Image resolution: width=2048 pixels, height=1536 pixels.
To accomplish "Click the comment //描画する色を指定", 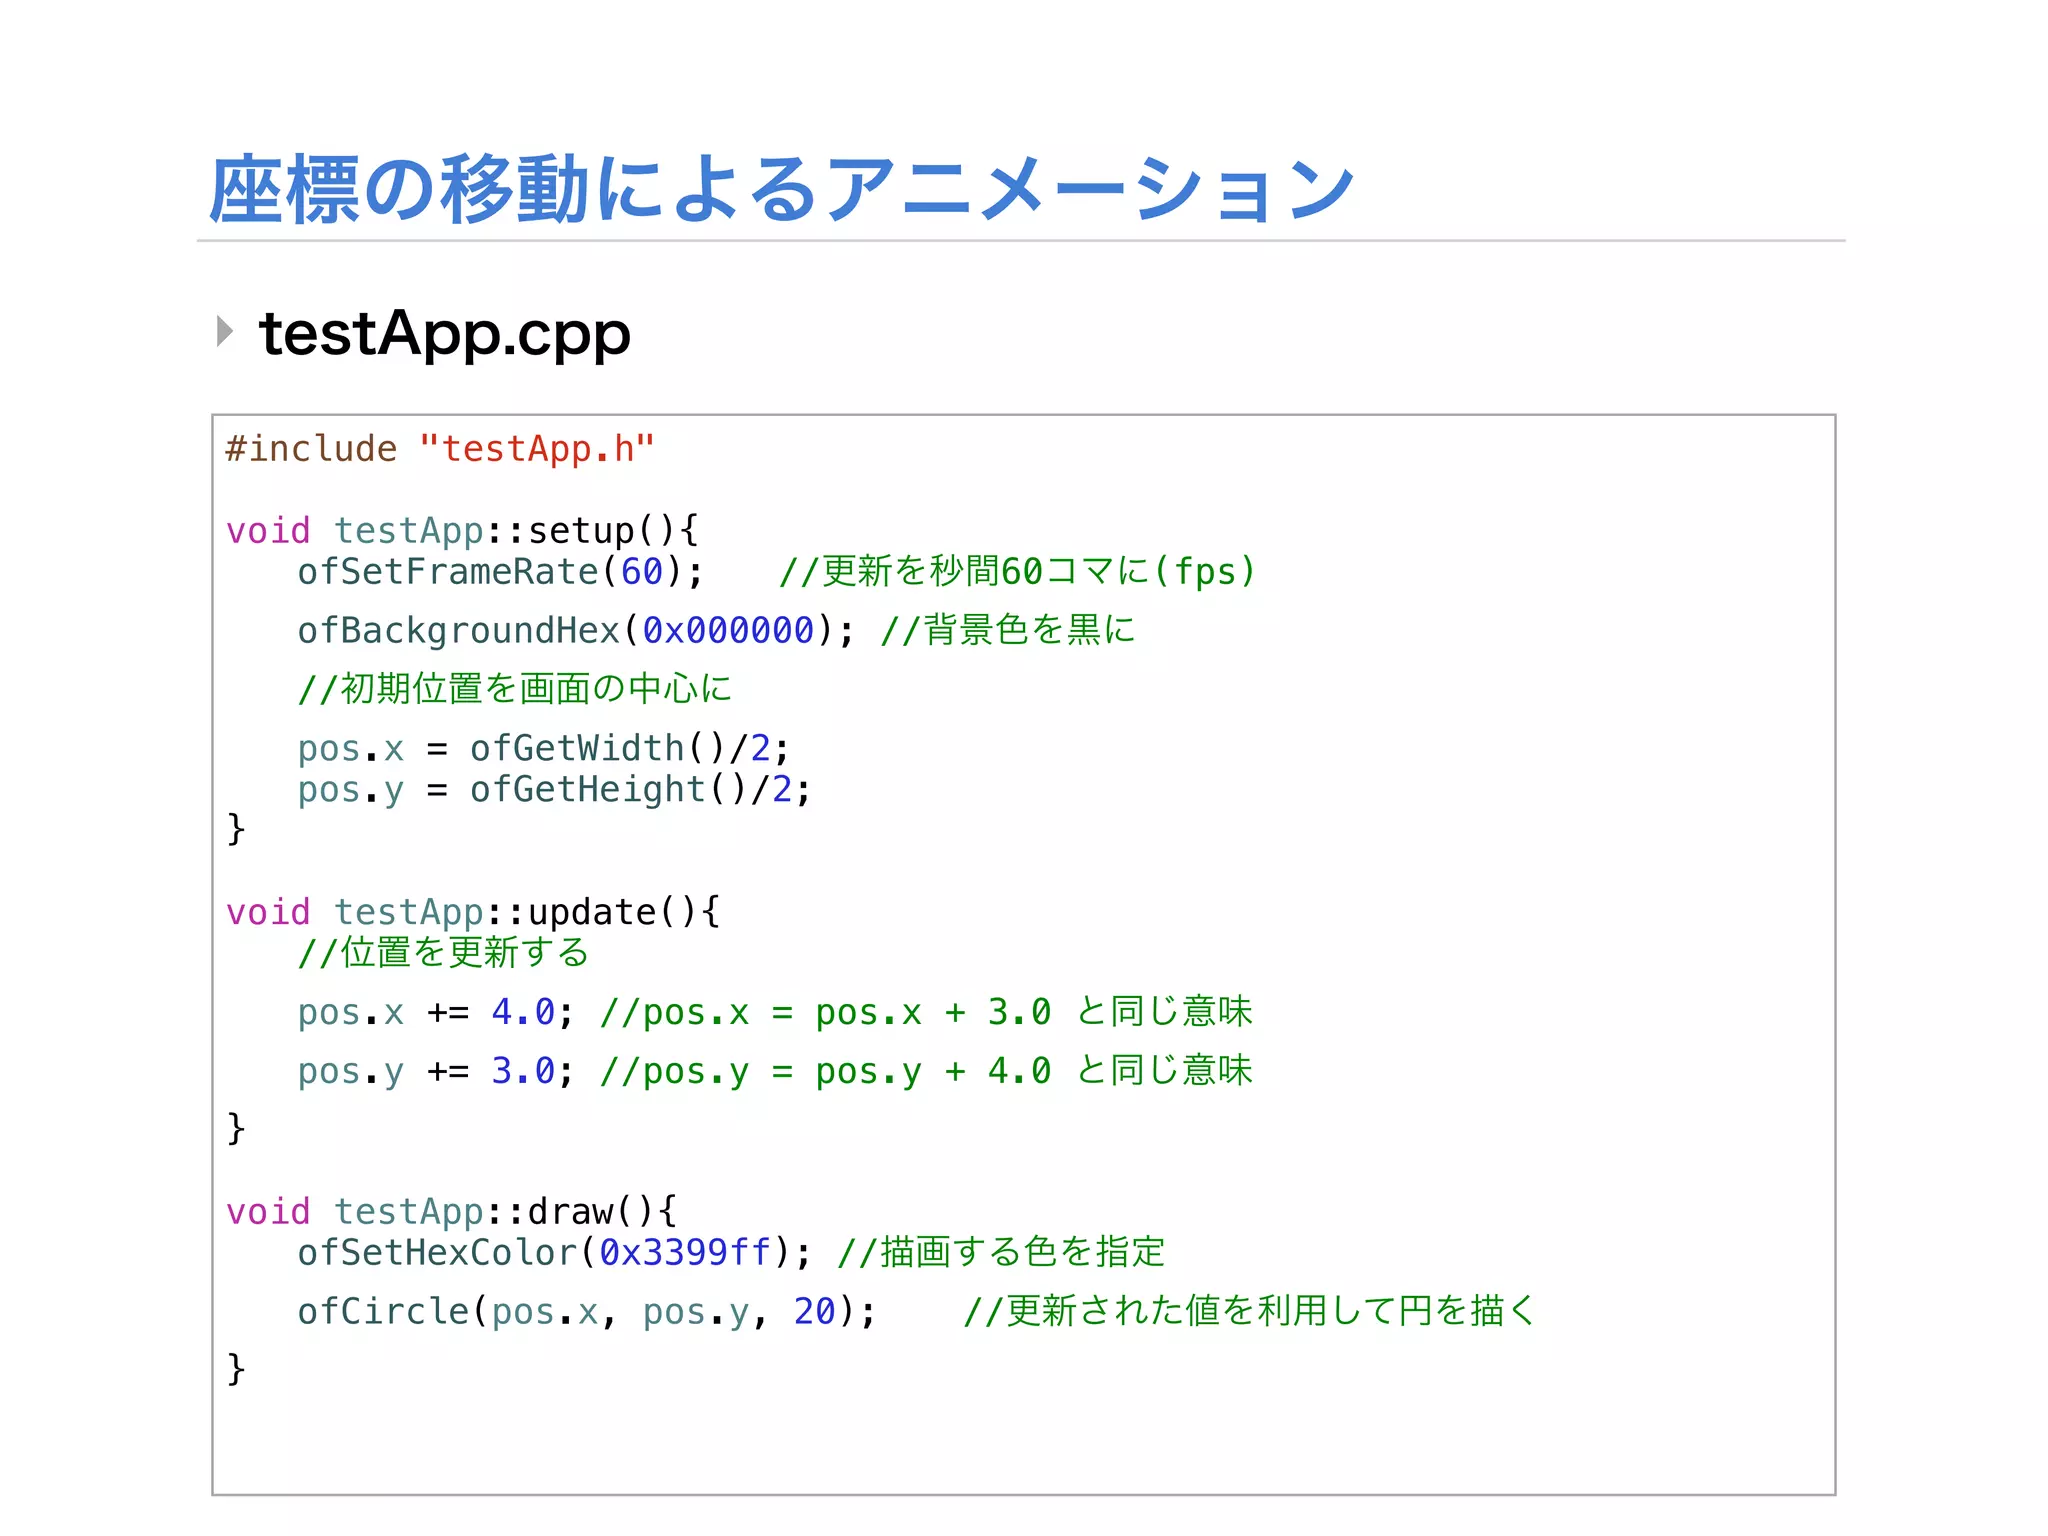I will 1001,1252.
